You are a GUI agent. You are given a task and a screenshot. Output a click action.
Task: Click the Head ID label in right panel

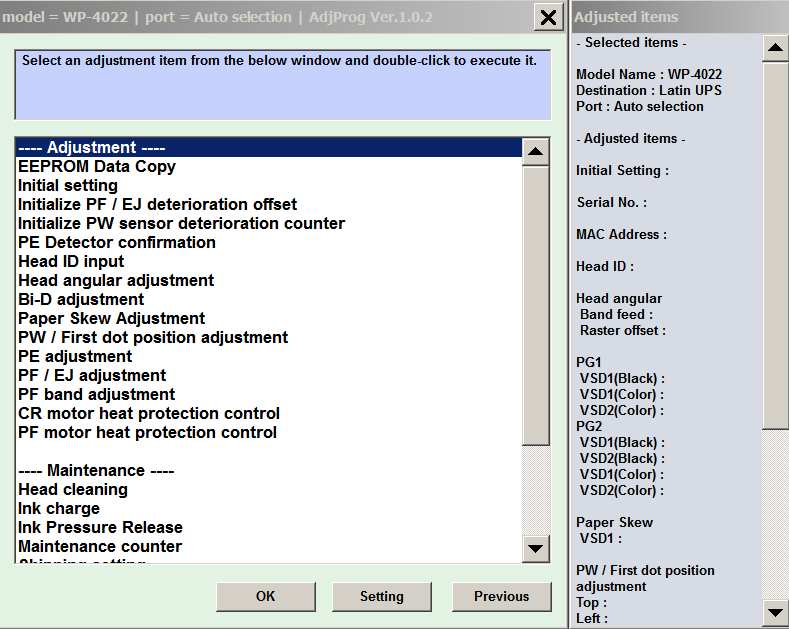click(605, 266)
